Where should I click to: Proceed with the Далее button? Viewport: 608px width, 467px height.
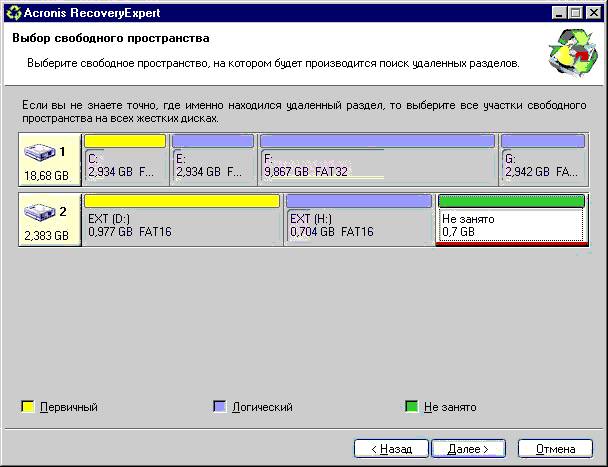tap(467, 449)
